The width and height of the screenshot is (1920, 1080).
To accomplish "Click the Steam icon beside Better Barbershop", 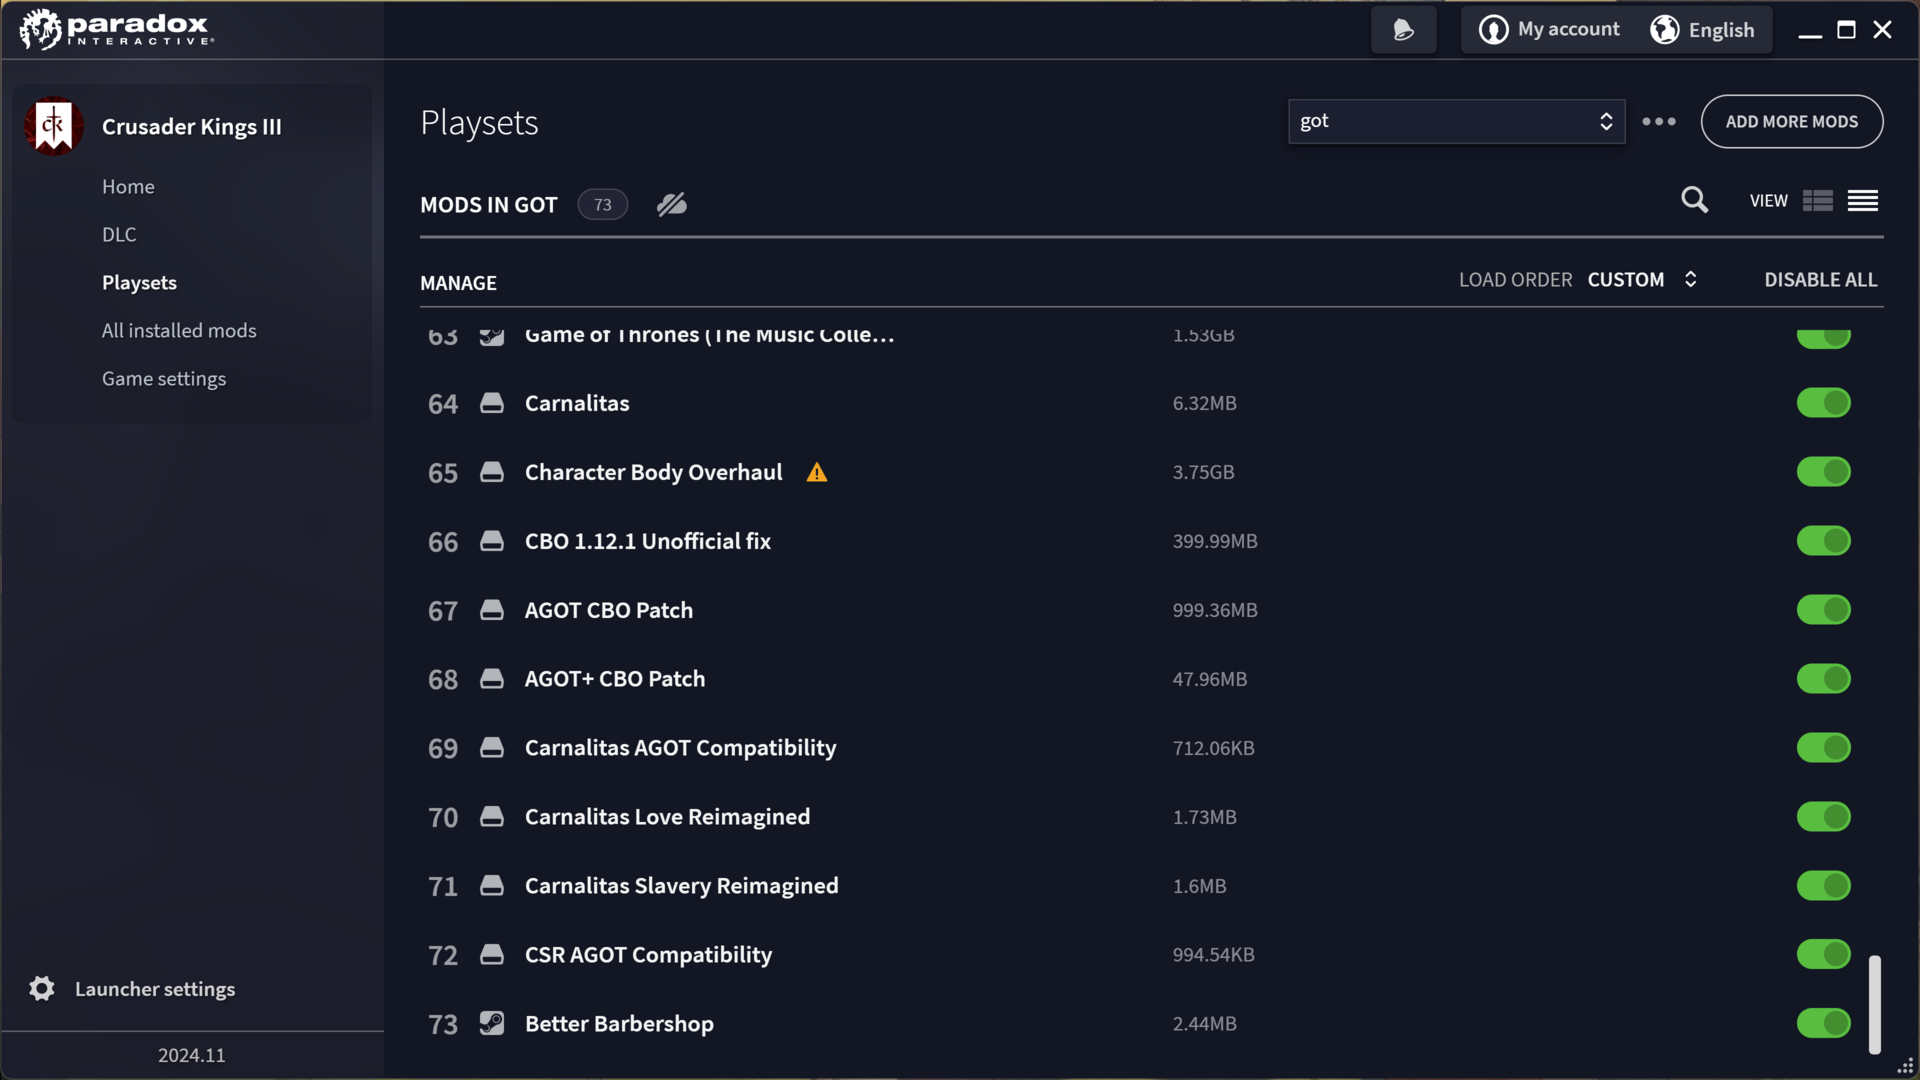I will point(491,1023).
